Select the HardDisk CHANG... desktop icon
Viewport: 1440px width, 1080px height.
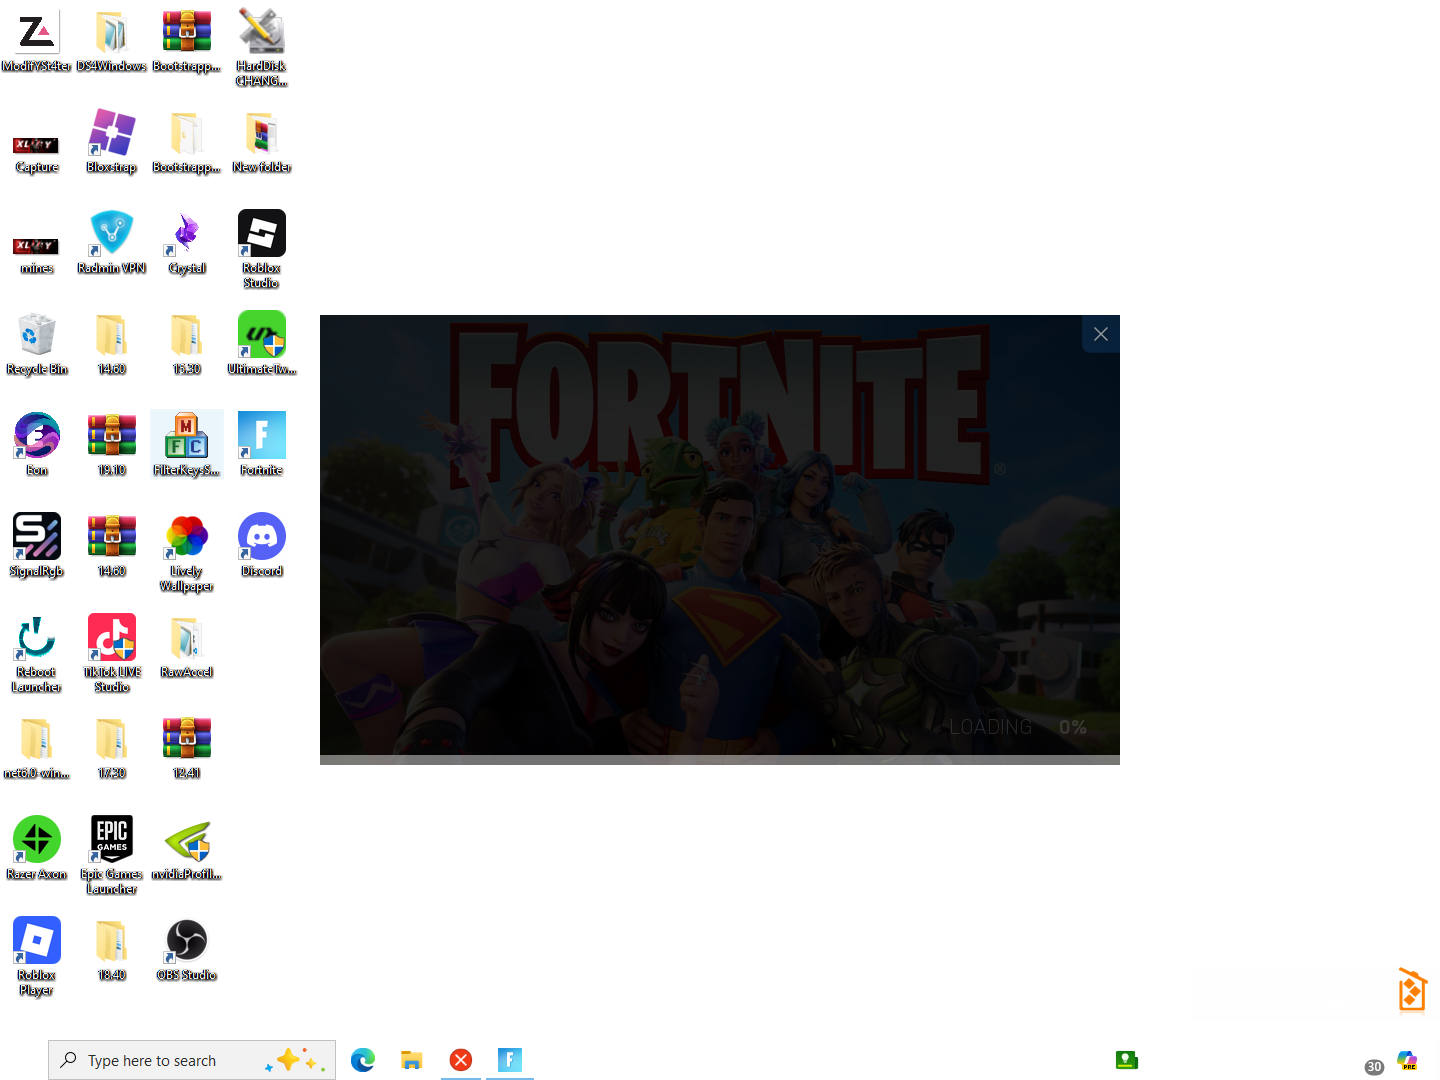coord(262,48)
